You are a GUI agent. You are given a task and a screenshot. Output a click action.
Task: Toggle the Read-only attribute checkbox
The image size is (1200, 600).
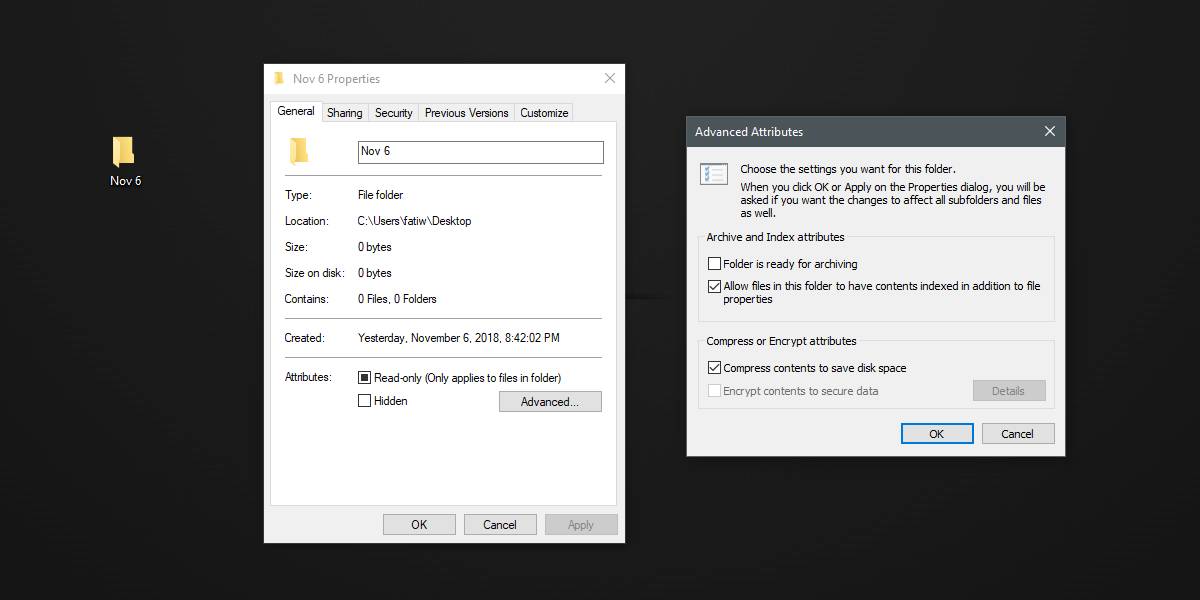point(364,378)
